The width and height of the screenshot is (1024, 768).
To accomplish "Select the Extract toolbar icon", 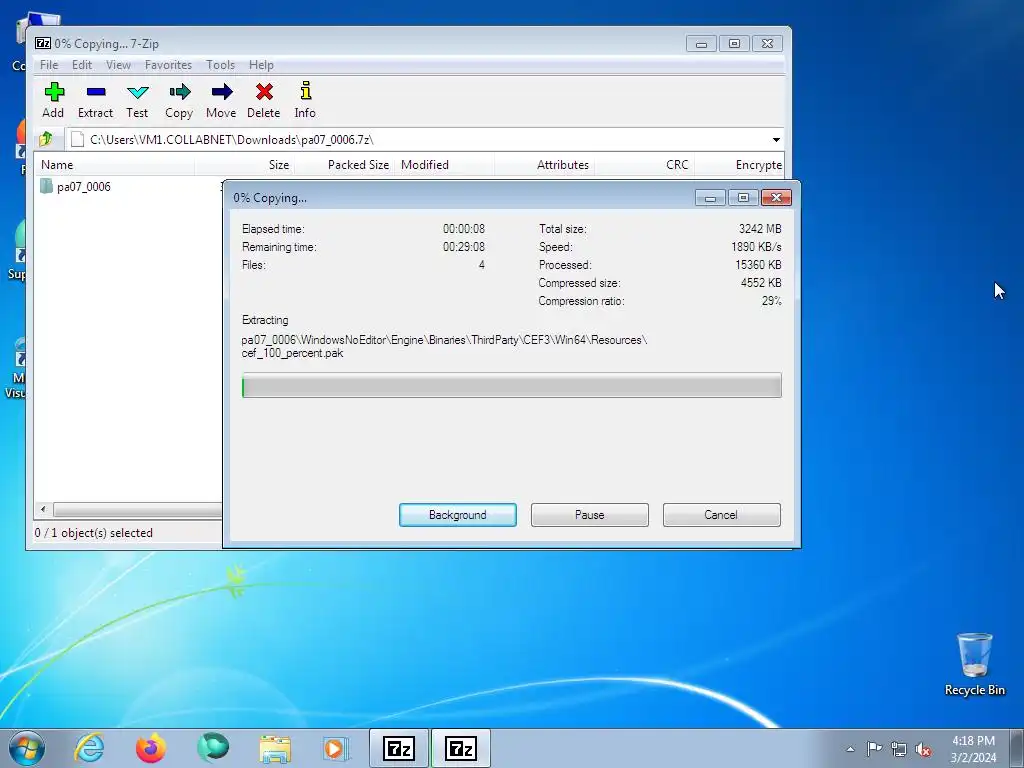I will tap(95, 92).
